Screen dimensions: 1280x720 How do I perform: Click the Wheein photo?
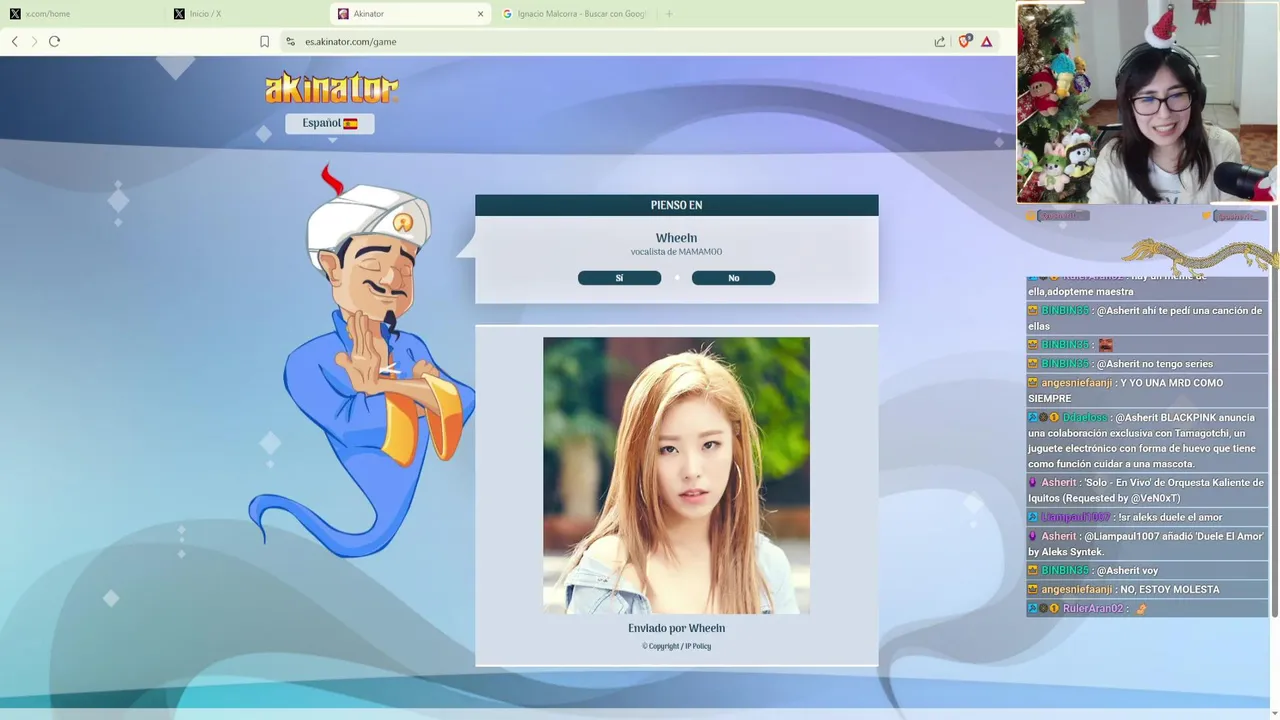coord(676,475)
